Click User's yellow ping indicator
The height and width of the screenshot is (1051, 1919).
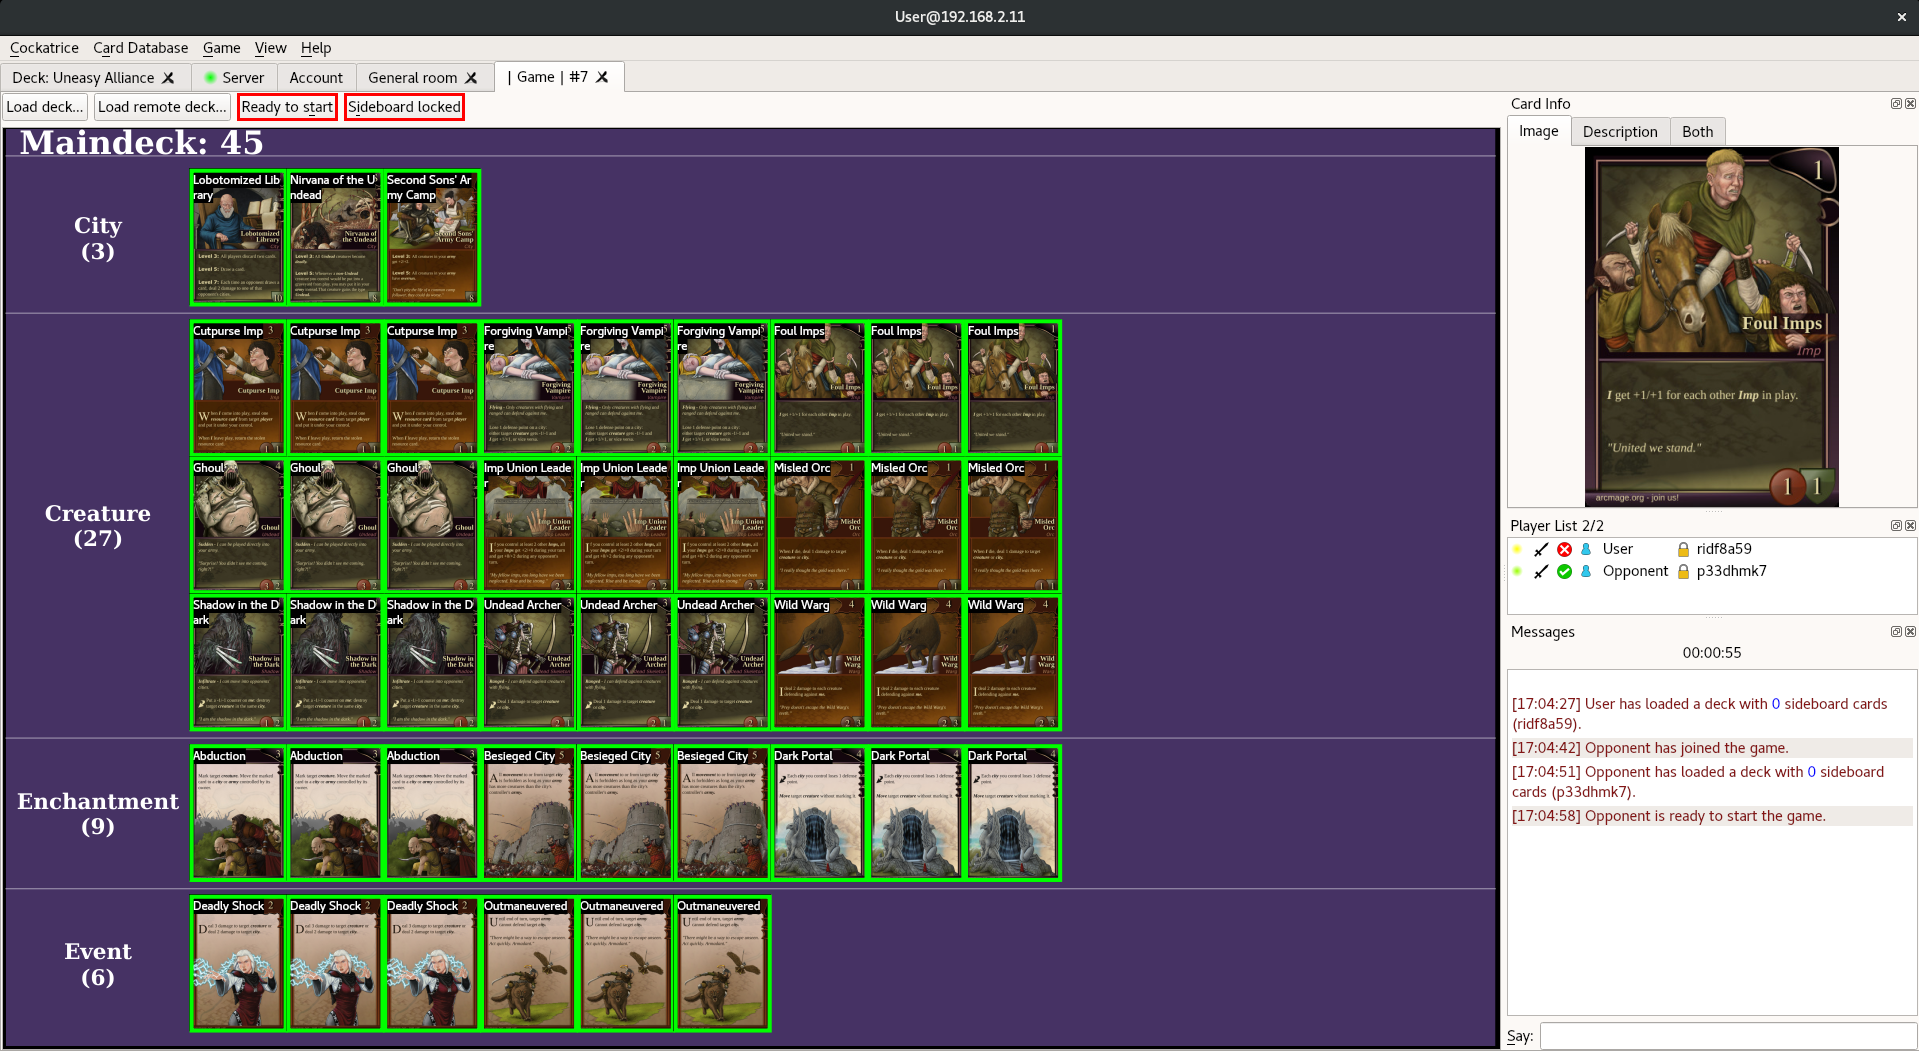[x=1517, y=549]
